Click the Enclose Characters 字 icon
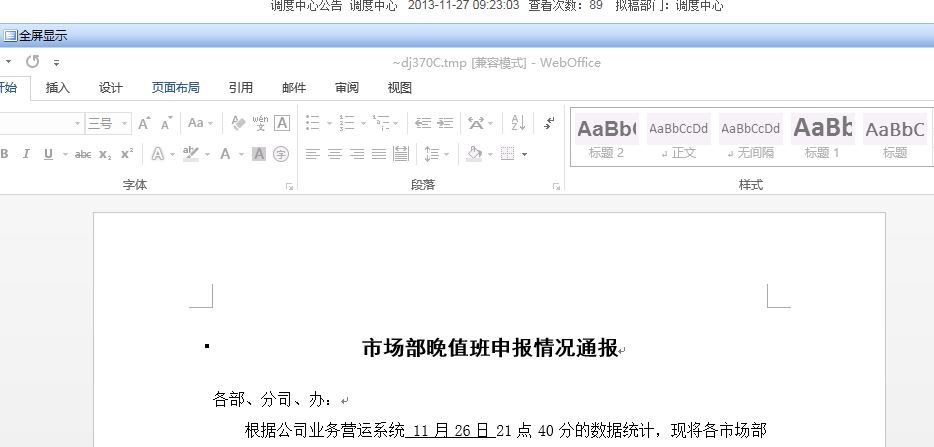Screen dimensions: 934x447 point(281,154)
